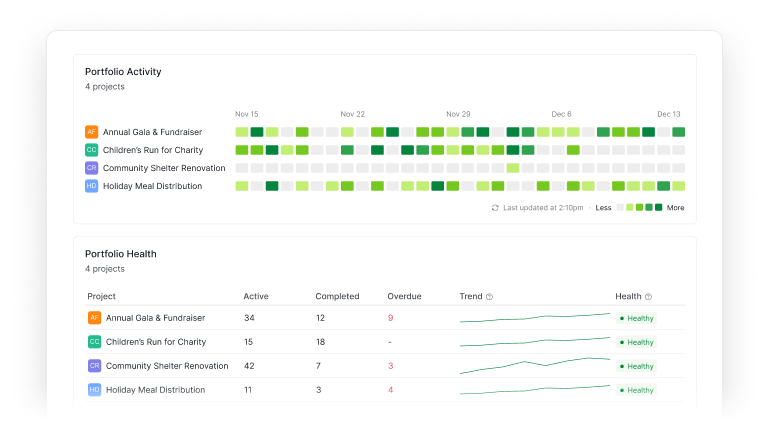Open Children's Run for Charity in activity list

coord(153,150)
